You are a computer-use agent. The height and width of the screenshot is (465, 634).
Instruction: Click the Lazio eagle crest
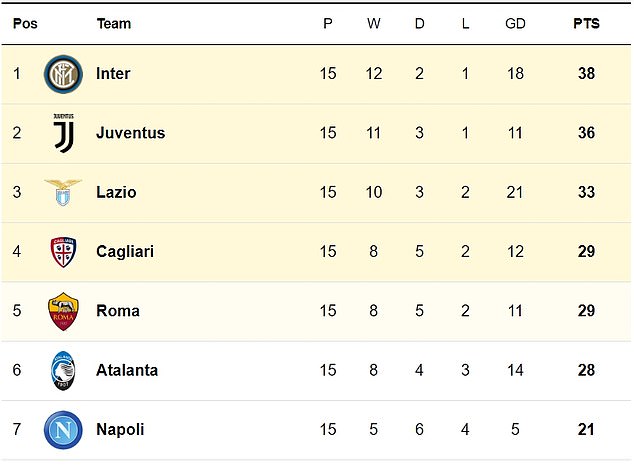pyautogui.click(x=62, y=192)
